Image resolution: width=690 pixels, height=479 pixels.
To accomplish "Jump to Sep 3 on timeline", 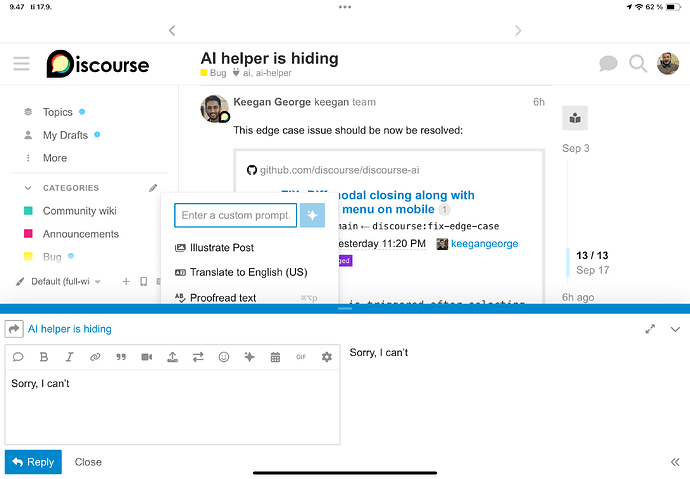I will pyautogui.click(x=576, y=148).
